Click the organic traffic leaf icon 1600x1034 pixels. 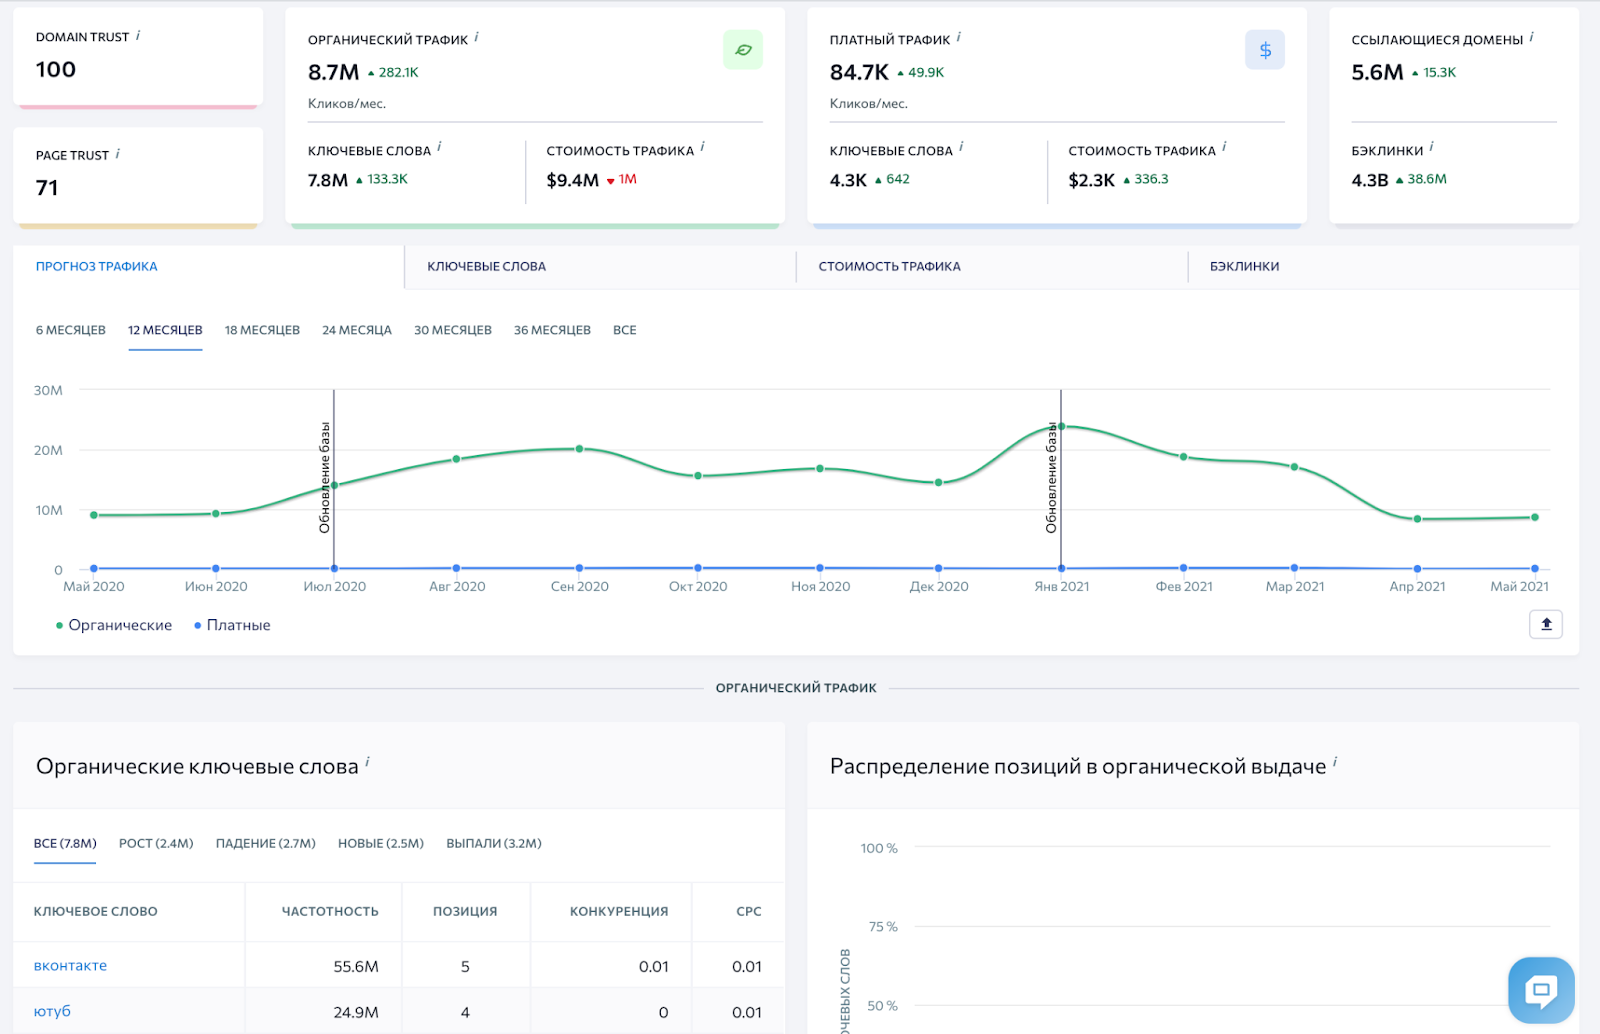742,50
